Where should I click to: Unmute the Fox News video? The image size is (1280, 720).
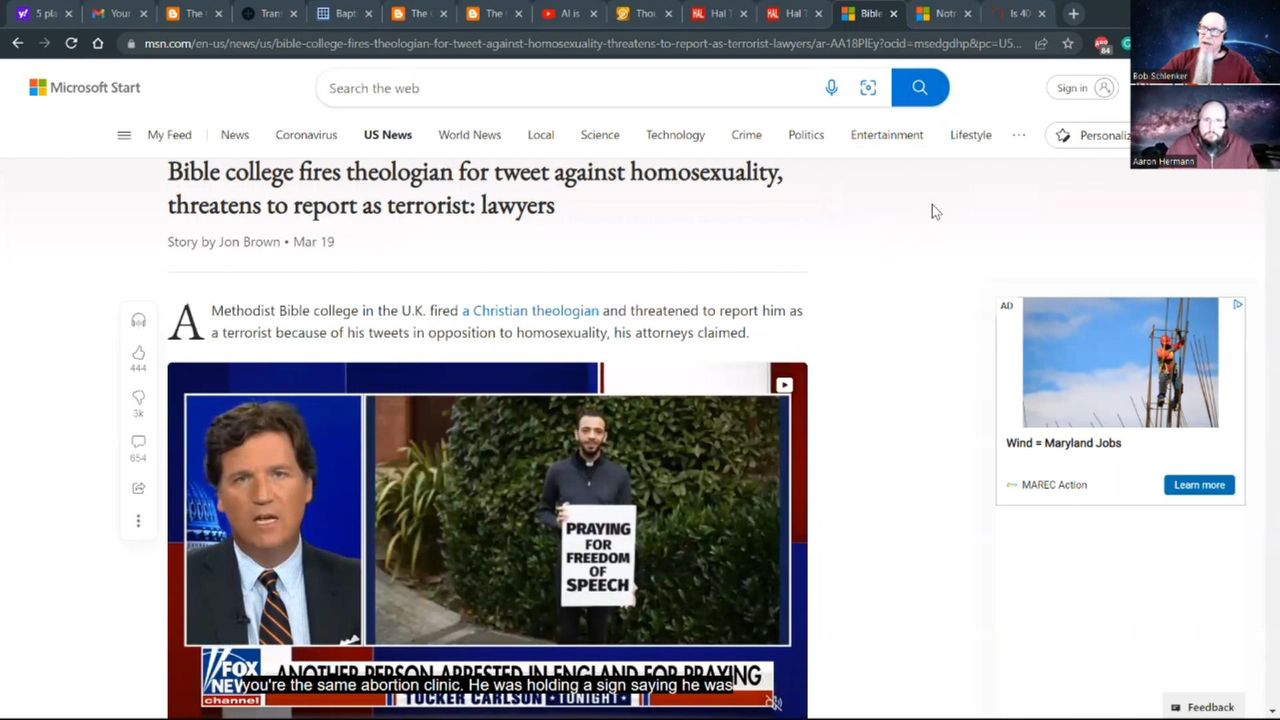pyautogui.click(x=774, y=703)
